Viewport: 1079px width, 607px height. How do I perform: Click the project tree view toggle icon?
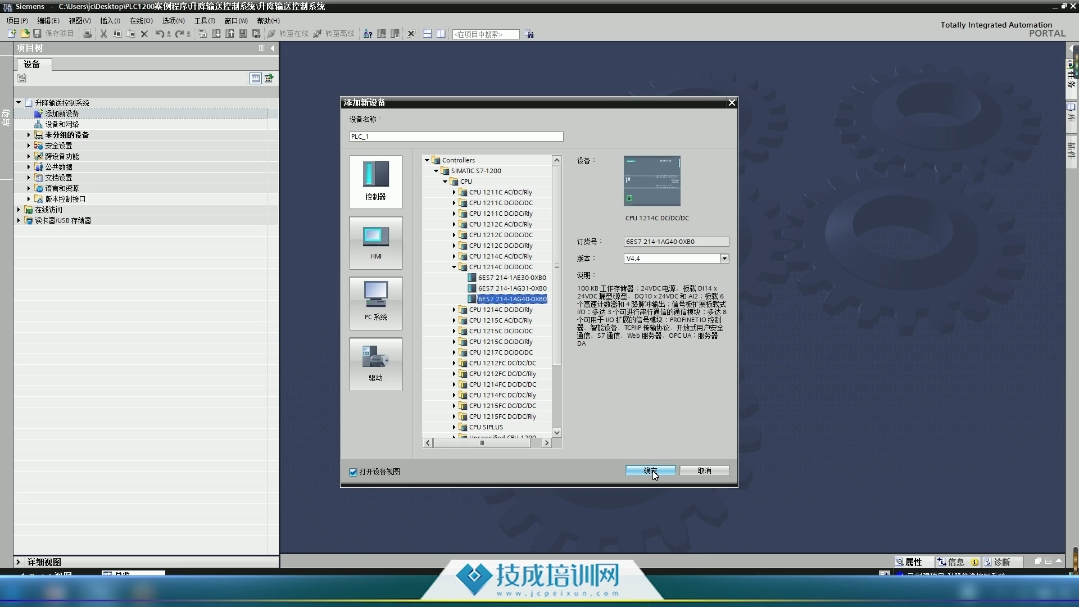(255, 78)
